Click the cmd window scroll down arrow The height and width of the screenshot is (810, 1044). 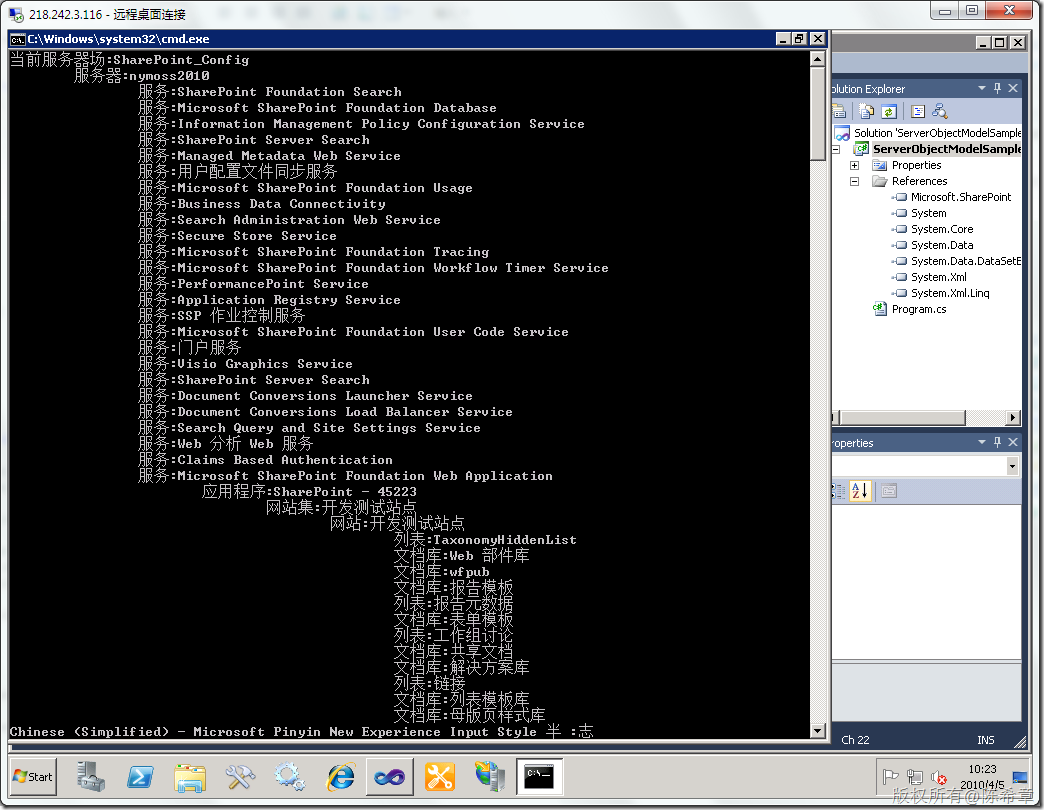click(818, 730)
